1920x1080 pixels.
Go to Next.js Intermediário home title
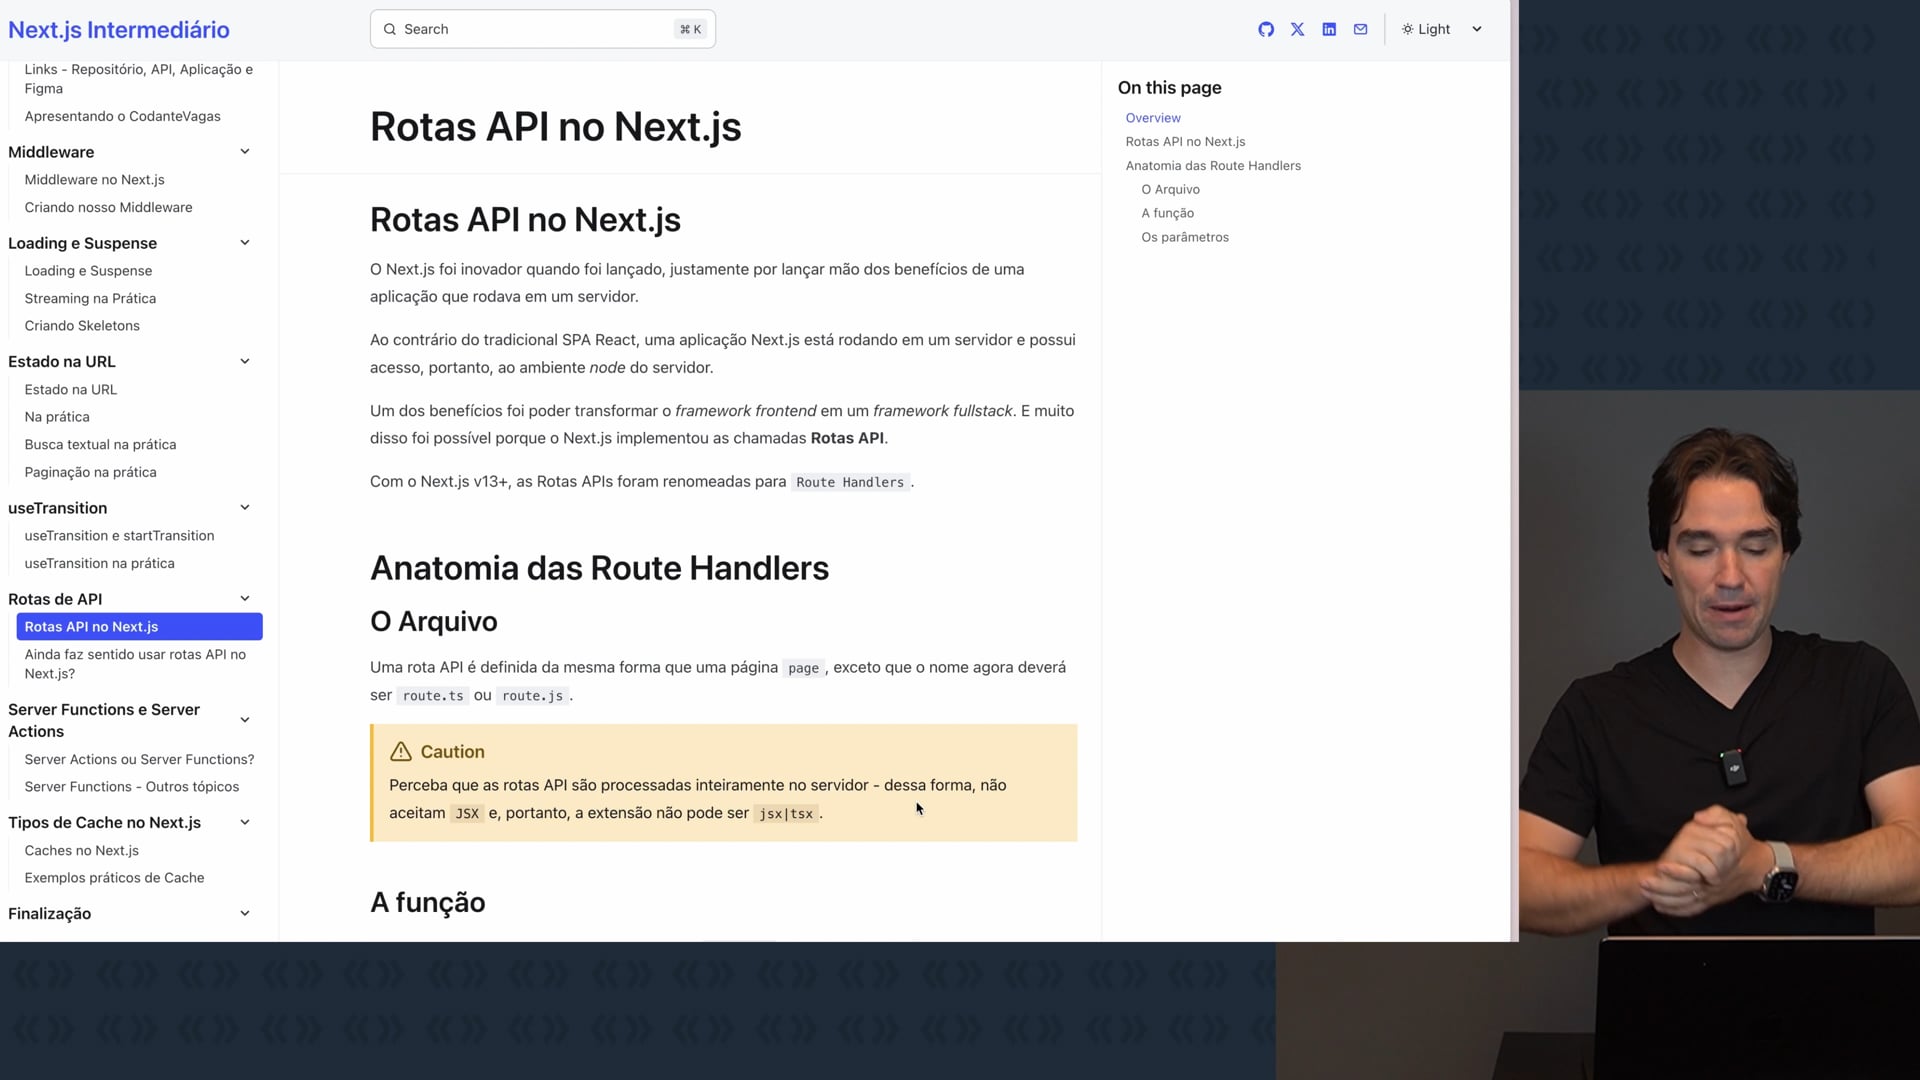pyautogui.click(x=119, y=30)
